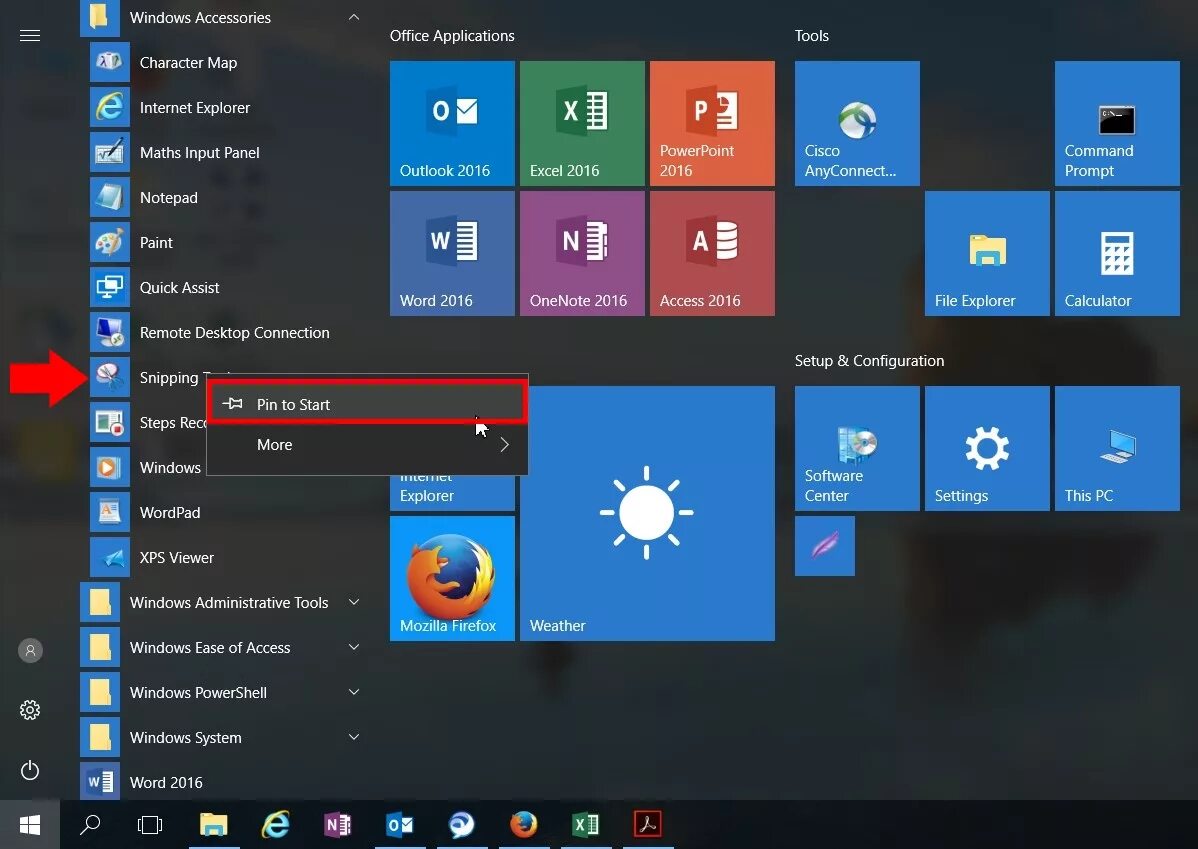Open XPS Viewer
Screen dimensions: 1198x849
pos(222,558)
